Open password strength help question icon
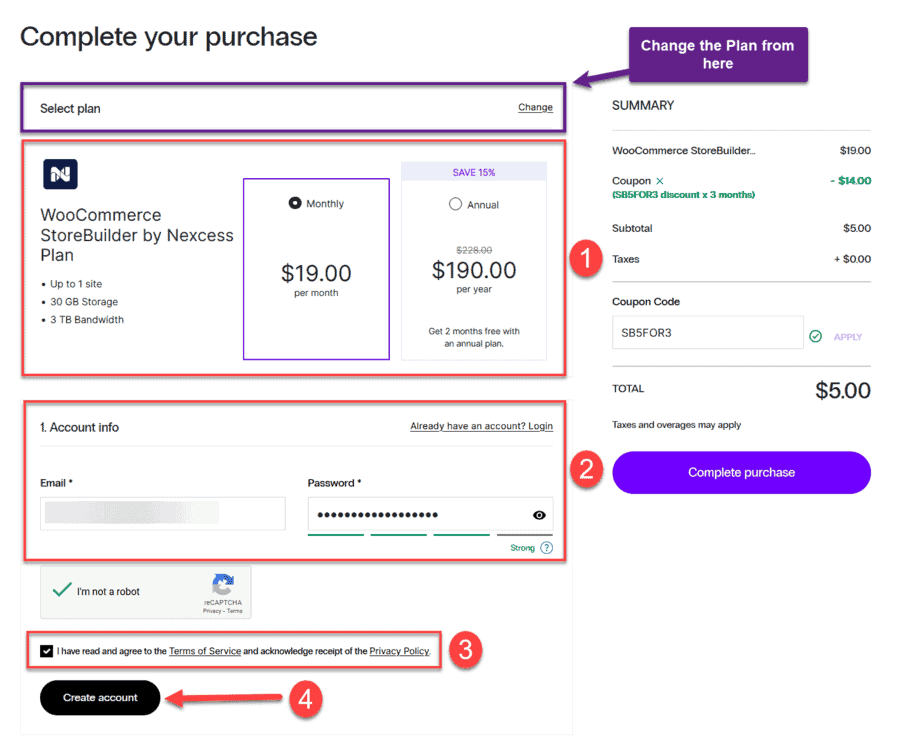This screenshot has width=900, height=740. coord(546,548)
